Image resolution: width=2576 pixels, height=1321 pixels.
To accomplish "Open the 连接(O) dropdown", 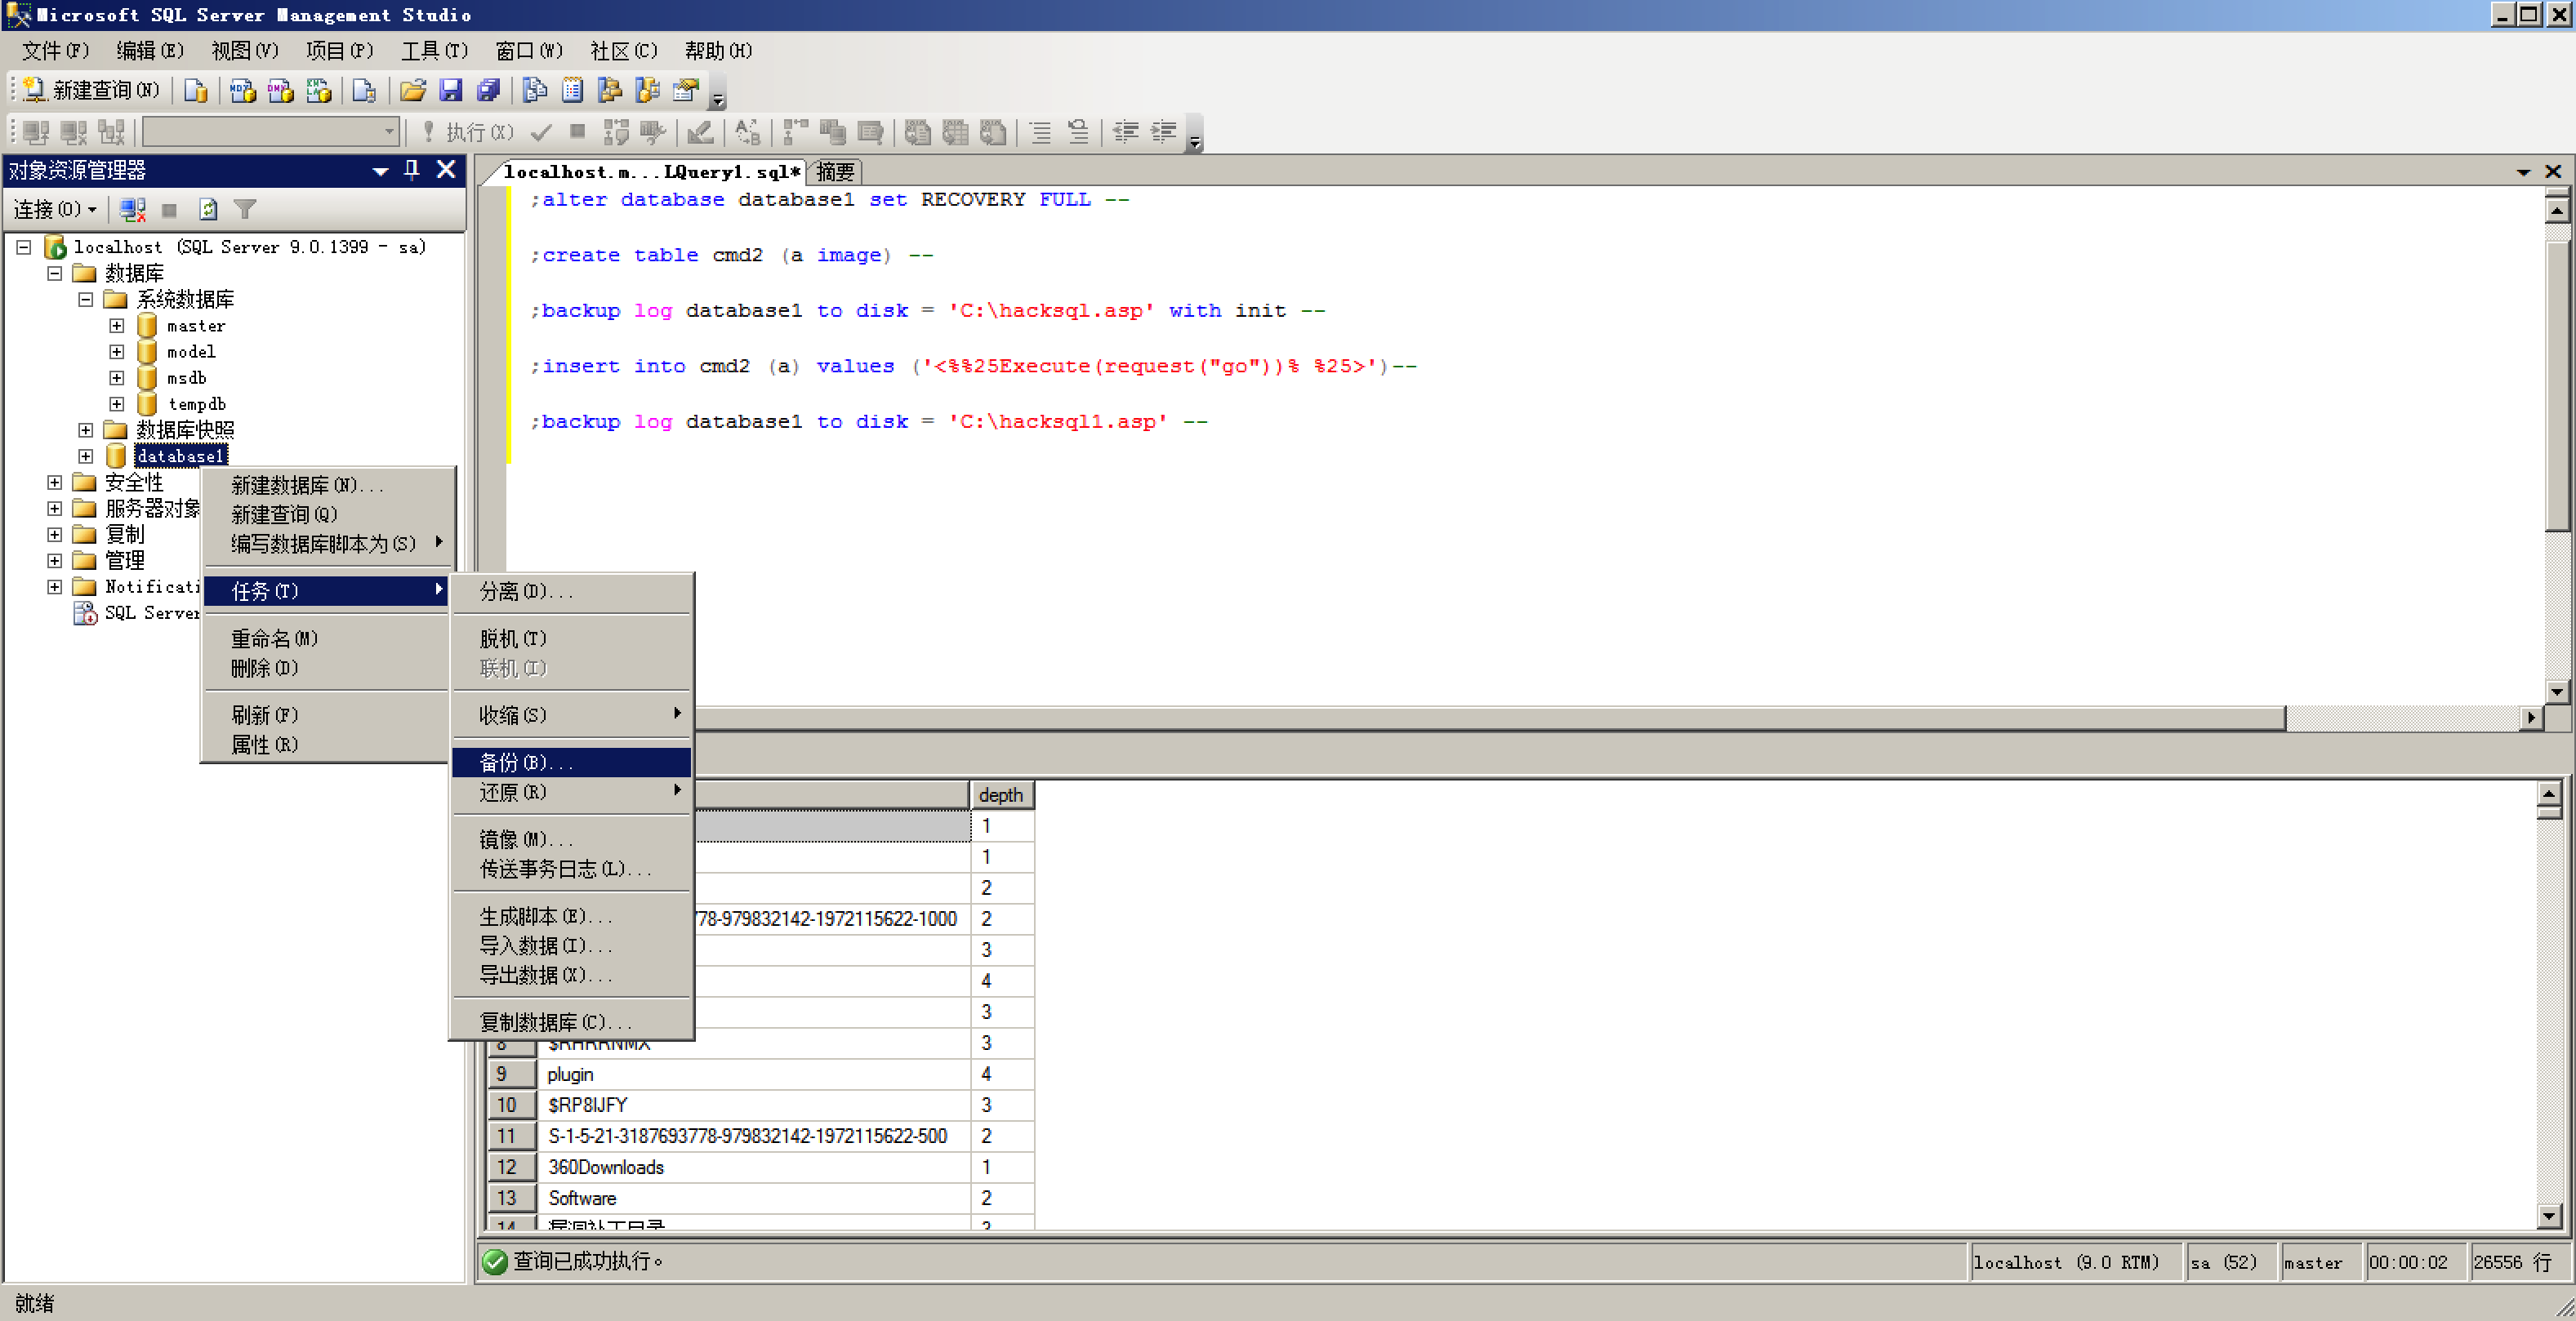I will (x=54, y=209).
